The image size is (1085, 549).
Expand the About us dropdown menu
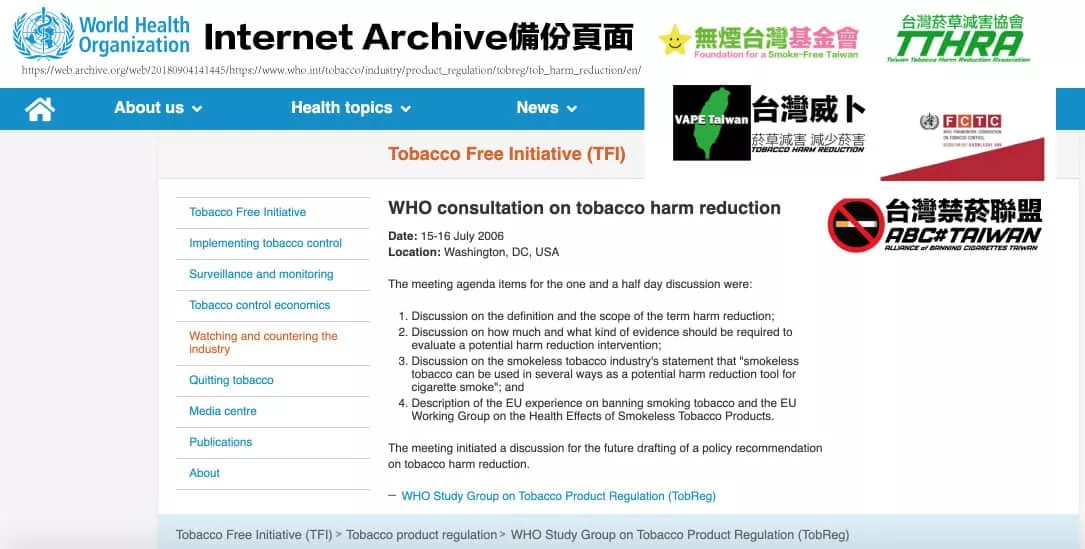[158, 108]
